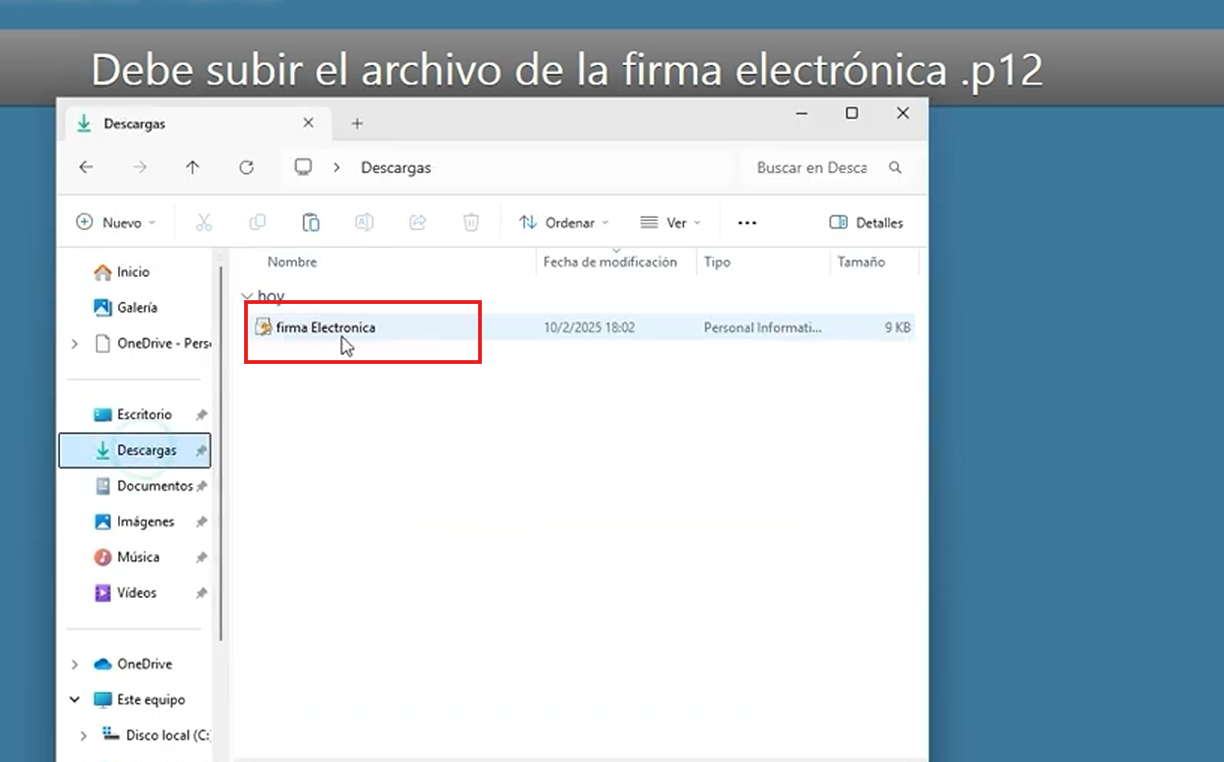Viewport: 1224px width, 762px height.
Task: Refresh the Descargas folder view
Action: tap(246, 168)
